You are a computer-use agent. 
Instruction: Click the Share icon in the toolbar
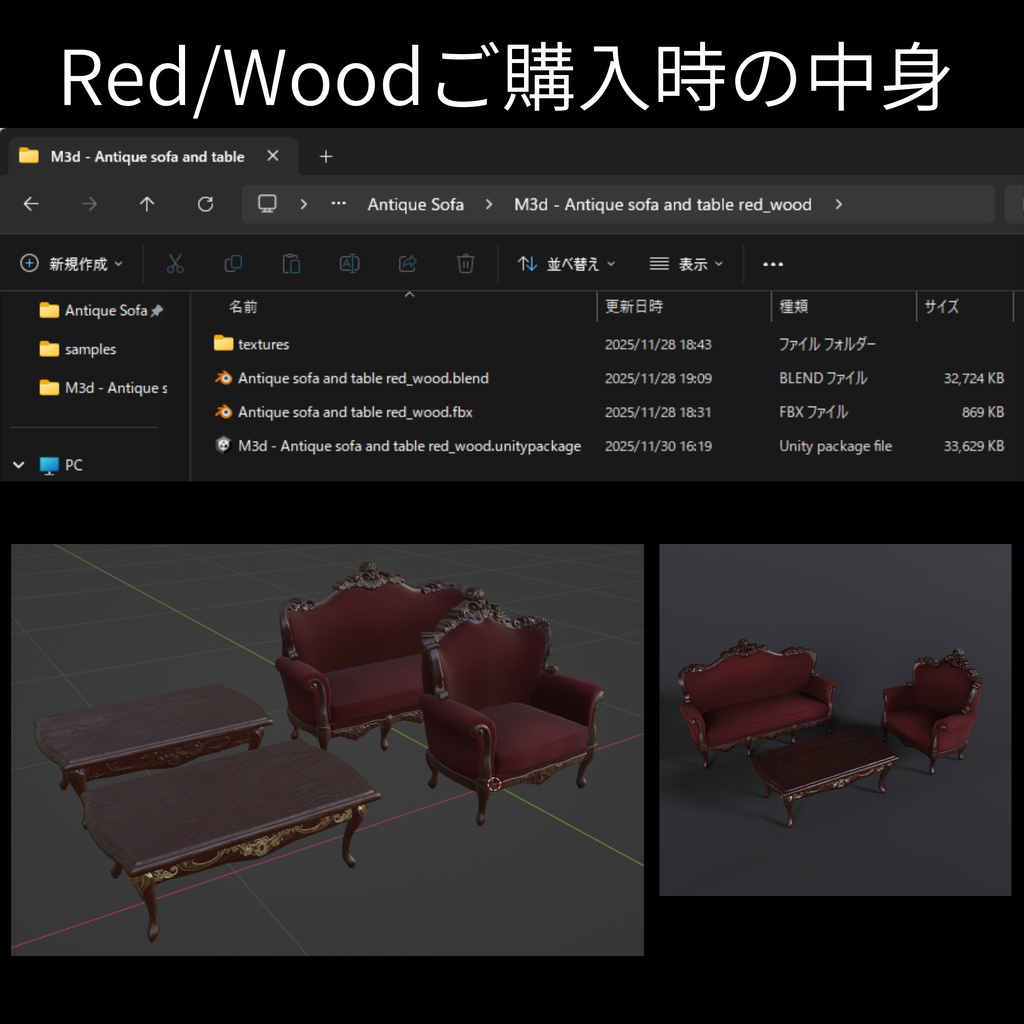[x=407, y=263]
